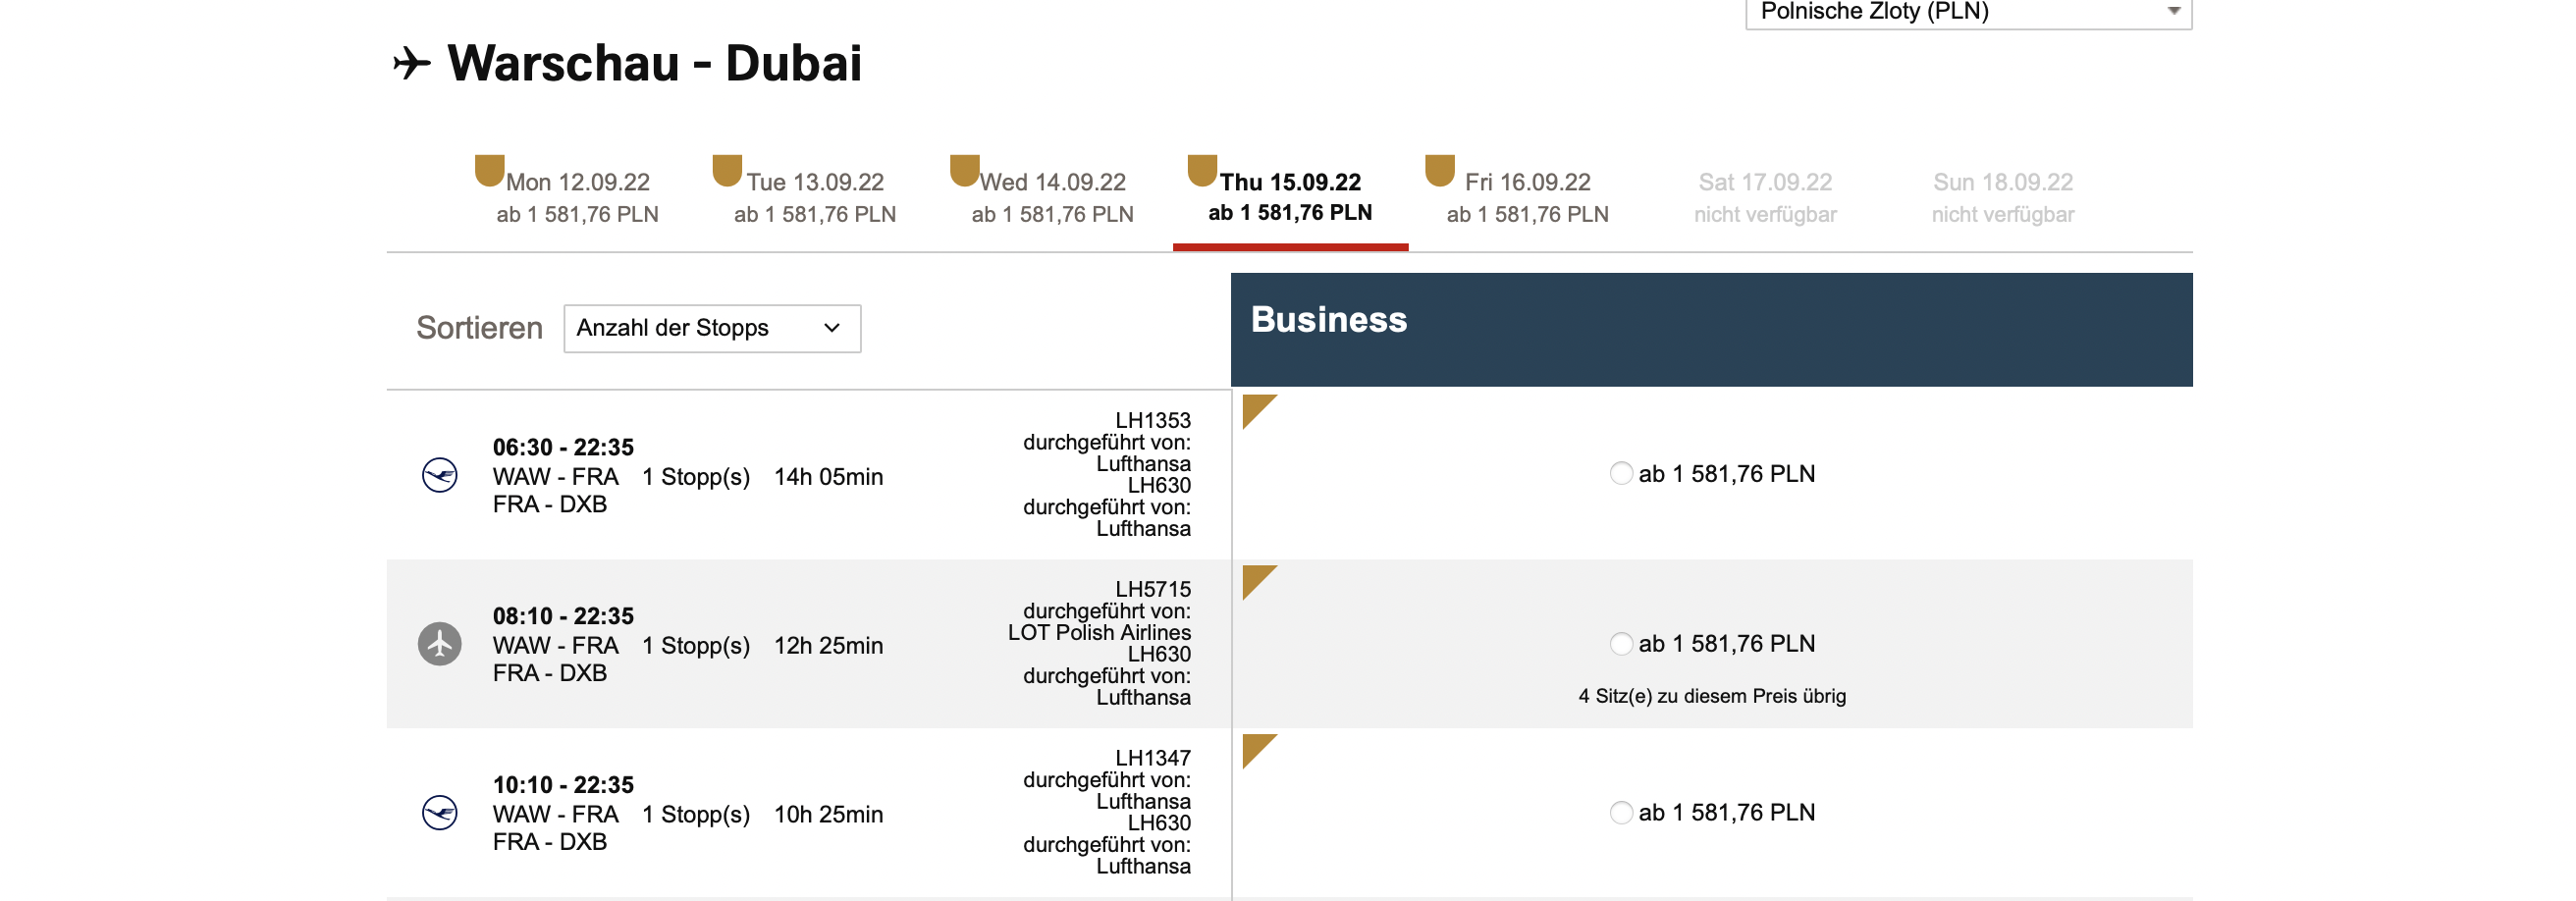The width and height of the screenshot is (2576, 901).
Task: Click the gray airplane icon for 08:10 flight
Action: click(439, 644)
